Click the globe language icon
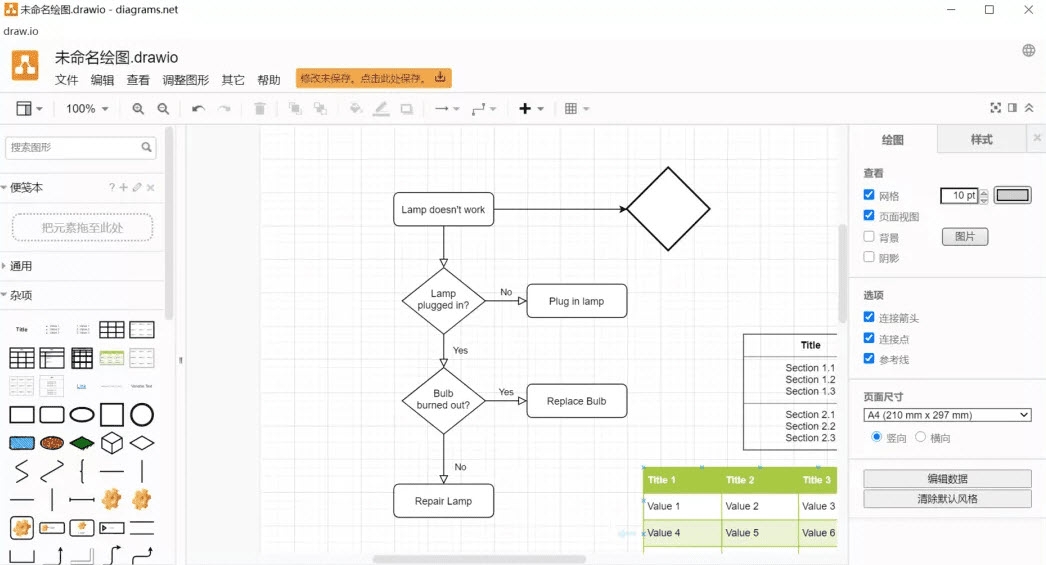 [x=1028, y=51]
